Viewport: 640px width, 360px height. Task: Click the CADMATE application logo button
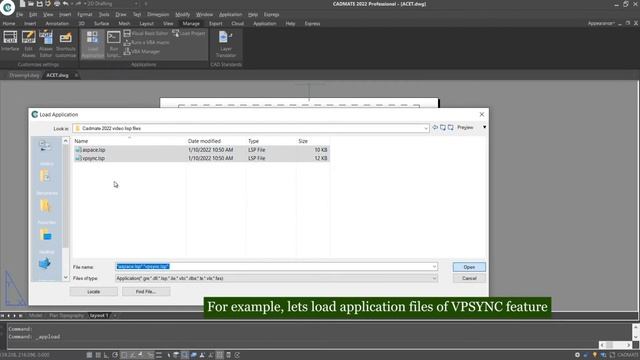pos(7,7)
